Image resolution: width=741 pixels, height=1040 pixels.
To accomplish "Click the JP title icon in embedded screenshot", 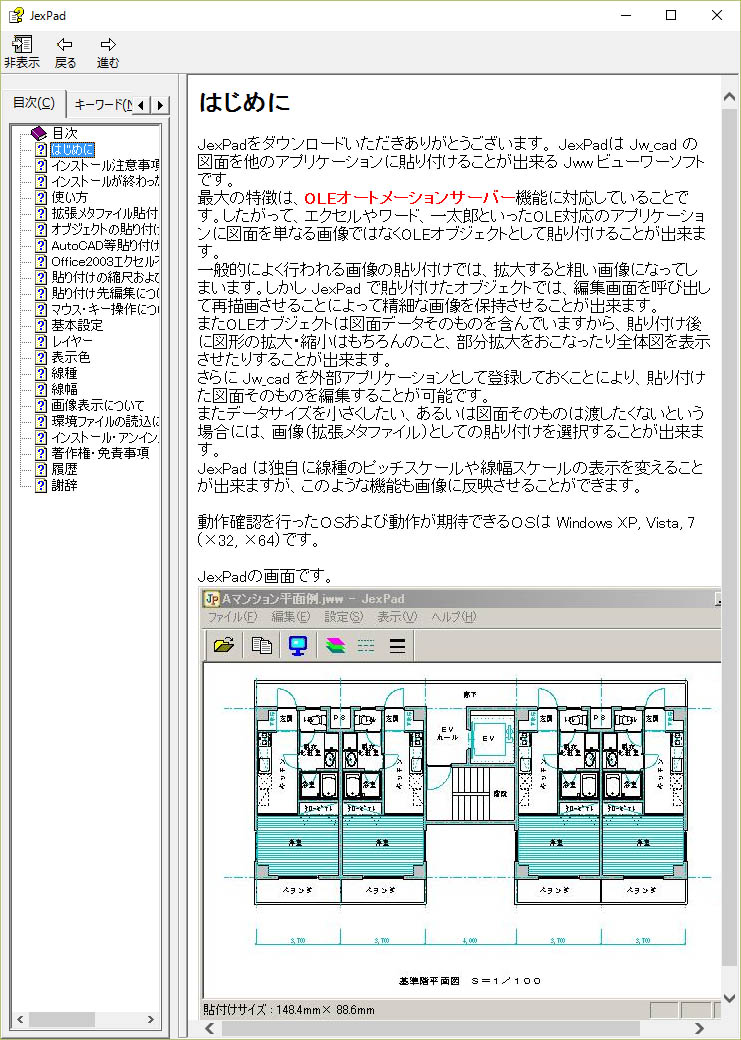I will click(212, 599).
